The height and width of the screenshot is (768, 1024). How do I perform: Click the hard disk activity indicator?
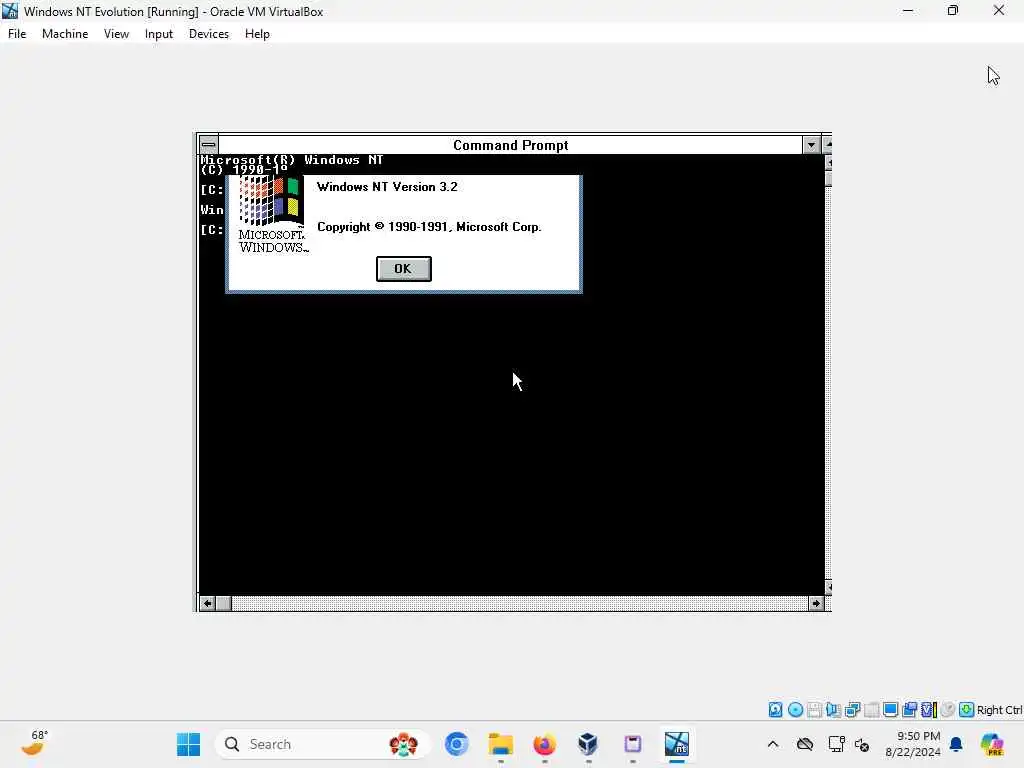(775, 710)
